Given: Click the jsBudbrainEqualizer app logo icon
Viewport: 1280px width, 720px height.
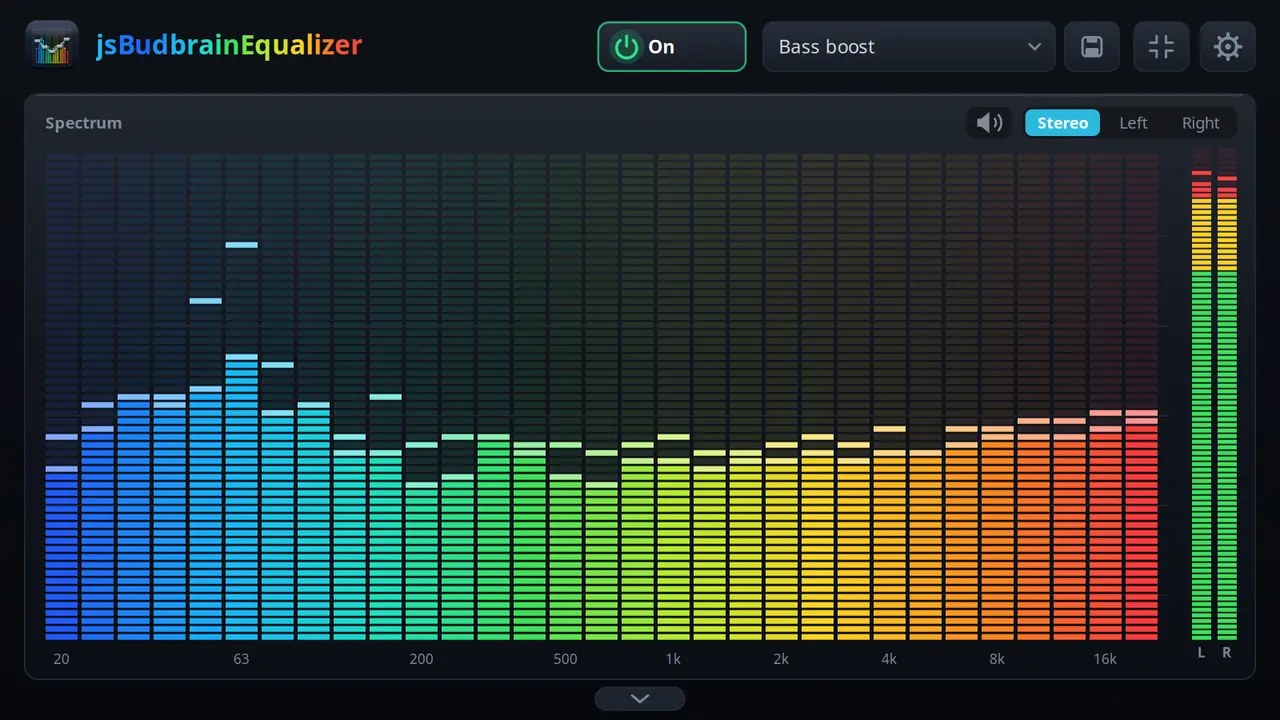Looking at the screenshot, I should (52, 46).
